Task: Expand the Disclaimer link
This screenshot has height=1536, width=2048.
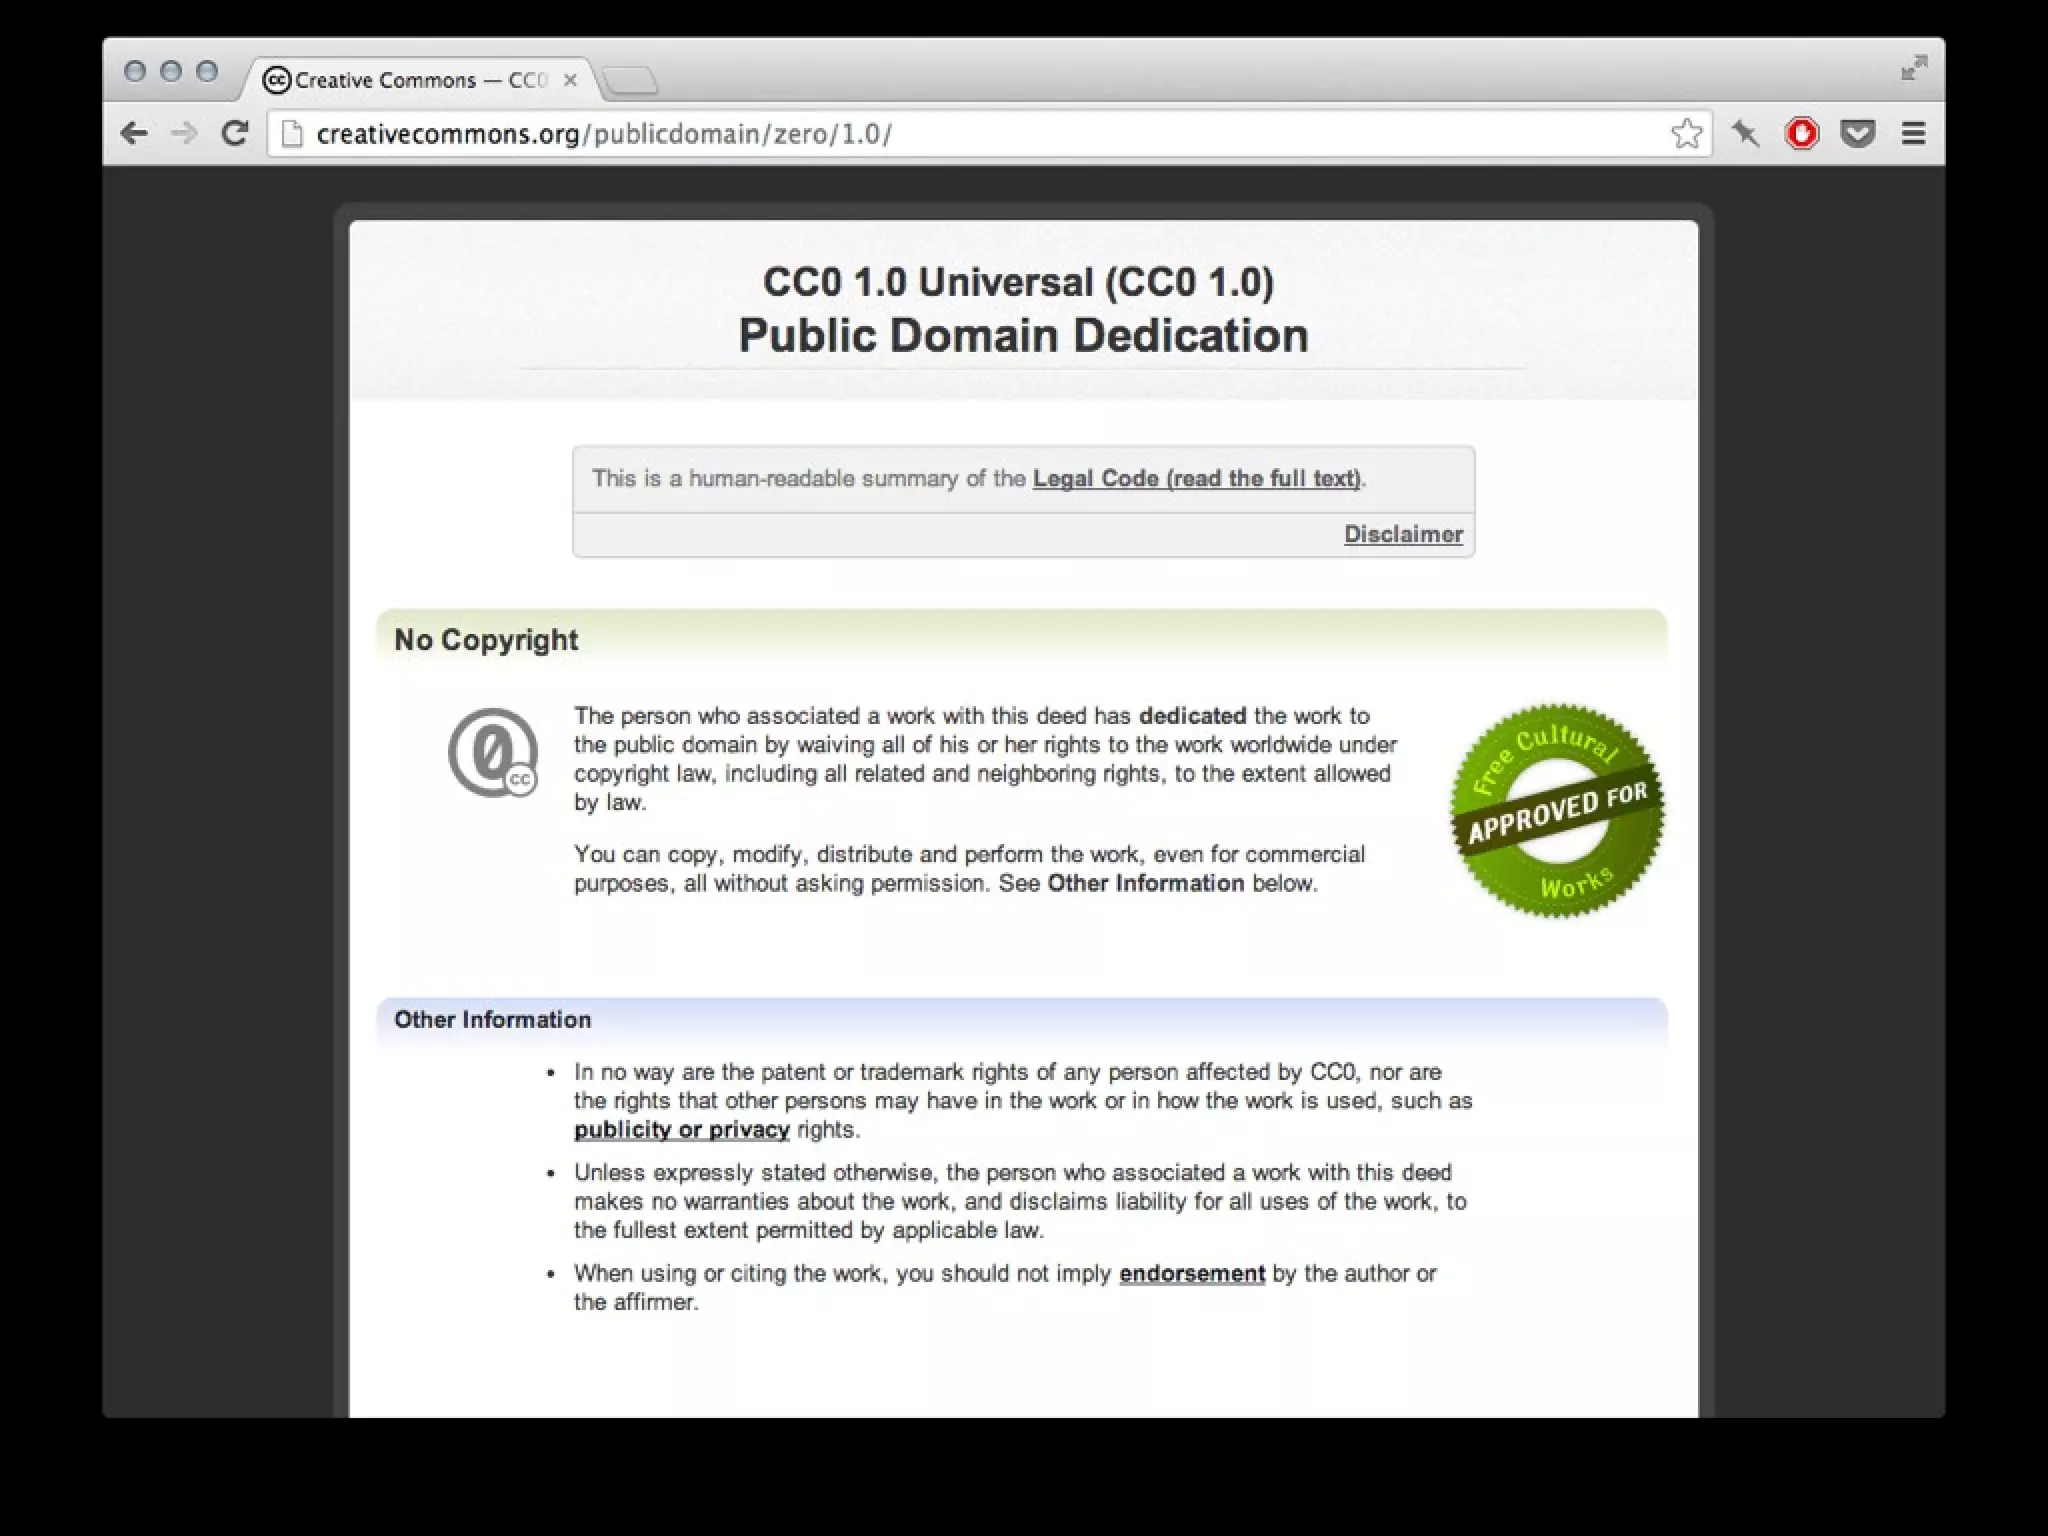Action: tap(1402, 534)
